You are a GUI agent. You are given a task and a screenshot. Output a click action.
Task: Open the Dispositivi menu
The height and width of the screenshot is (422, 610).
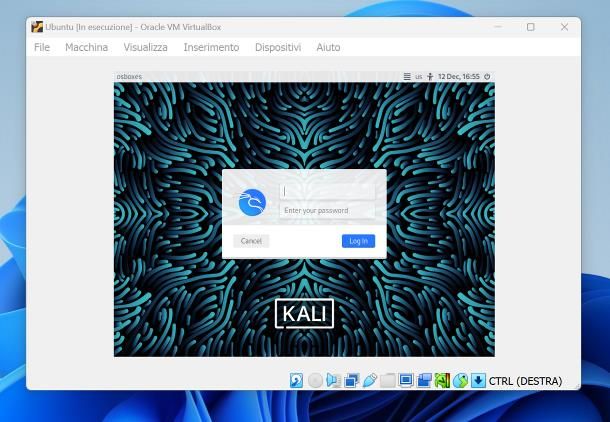(278, 47)
